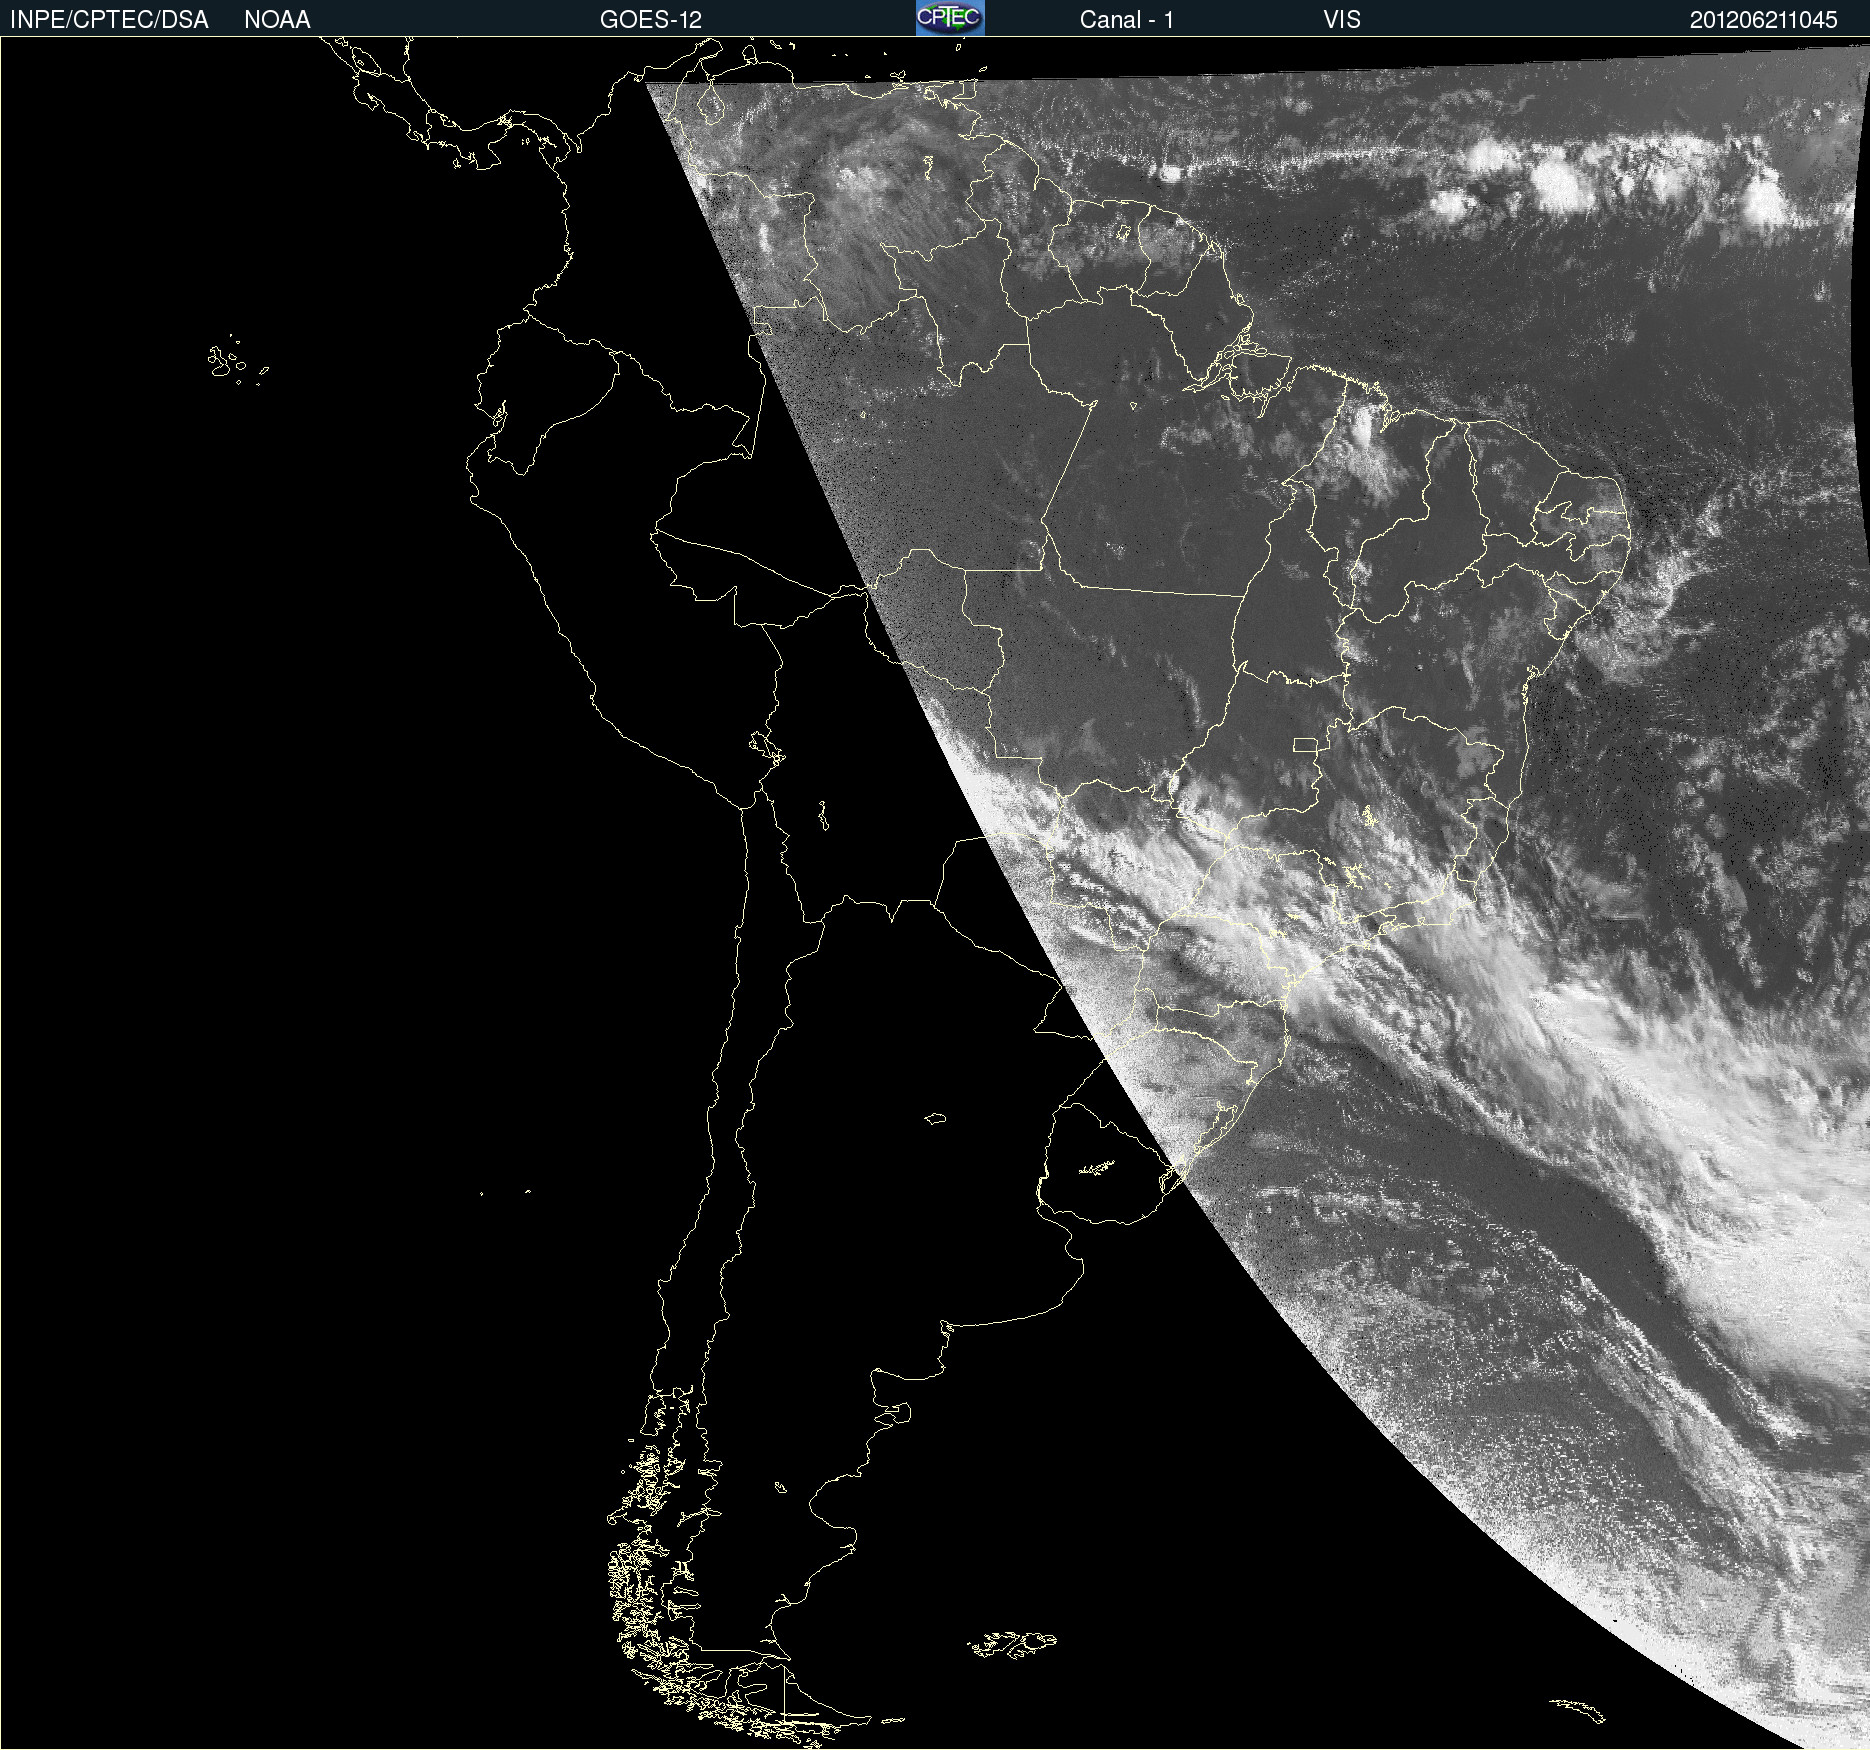Click the GOES-12 satellite label
Viewport: 1870px width, 1750px height.
[651, 20]
